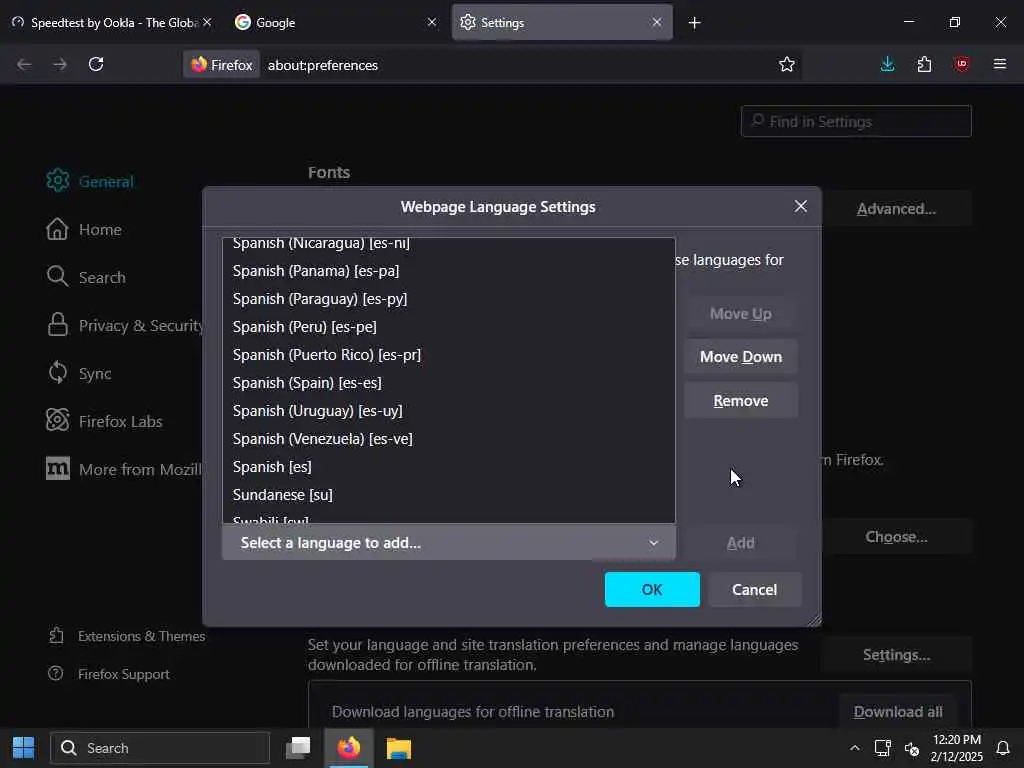Click the Forward navigation arrow
The image size is (1024, 768).
click(60, 64)
